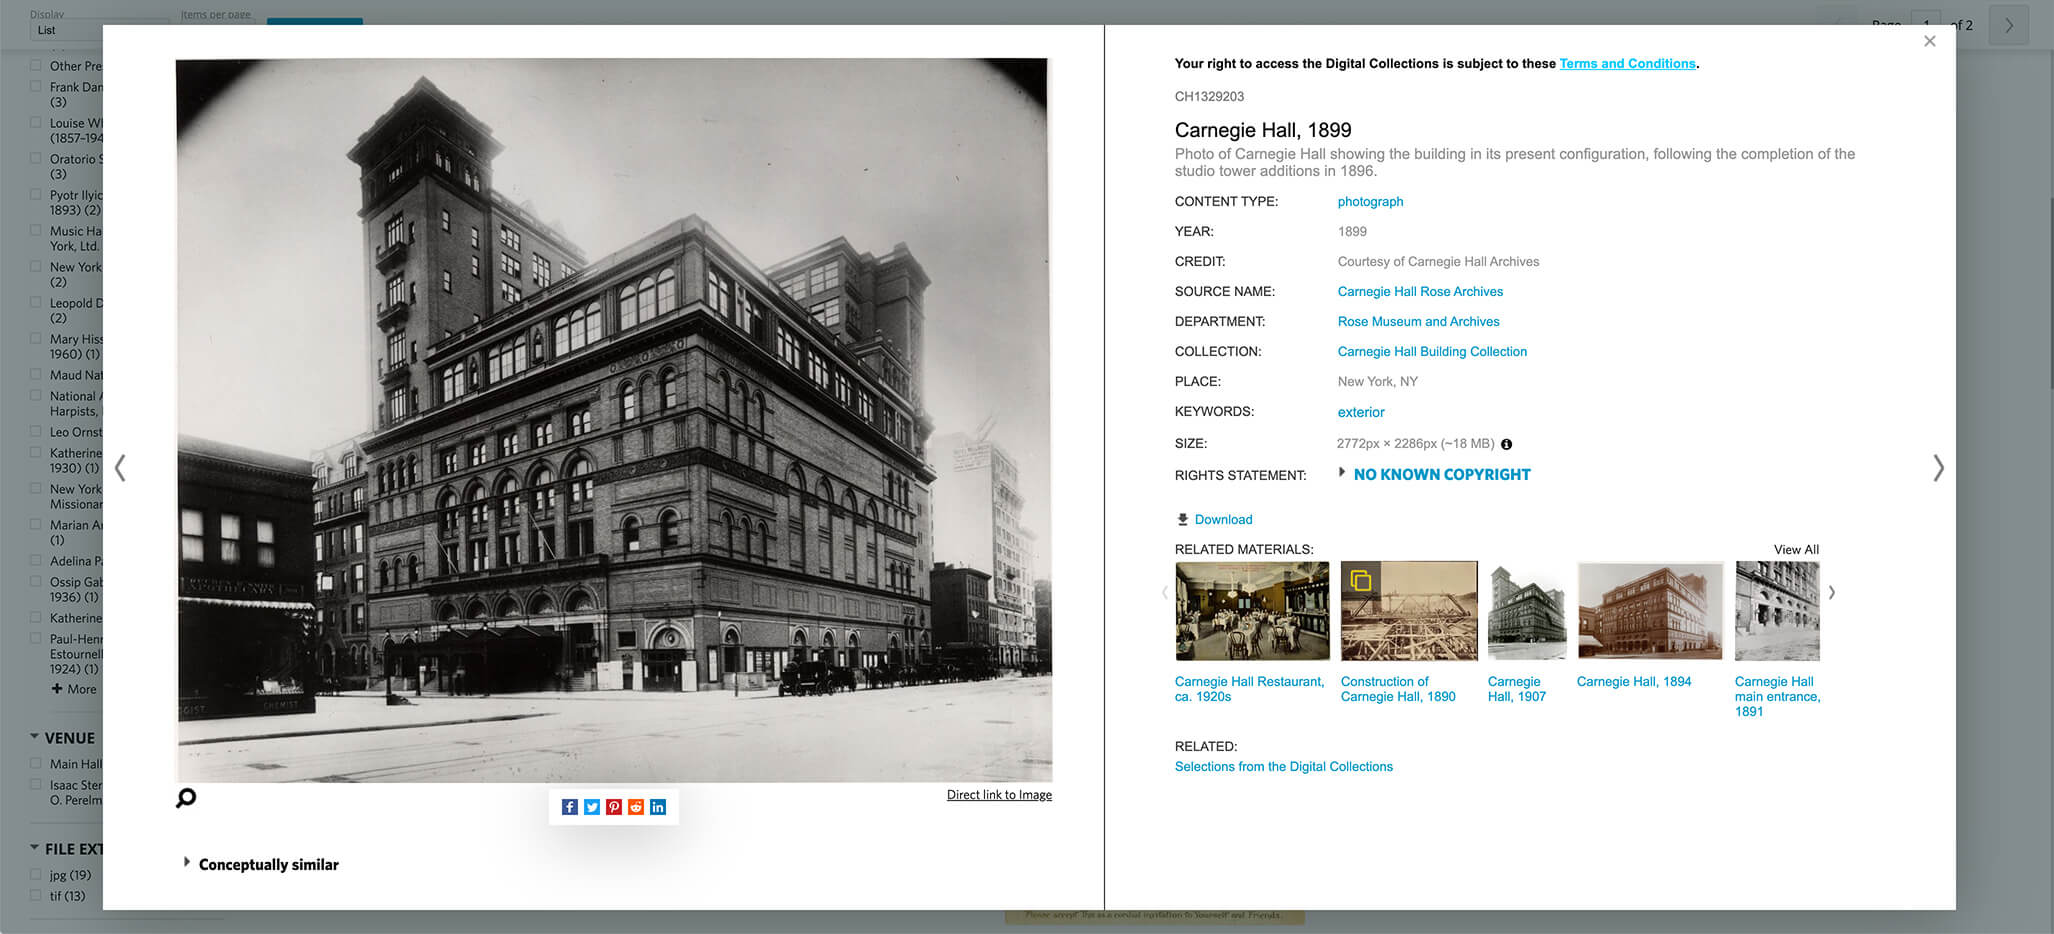Viewport: 2054px width, 934px height.
Task: Check the jpg (19) filter
Action: pyautogui.click(x=36, y=874)
